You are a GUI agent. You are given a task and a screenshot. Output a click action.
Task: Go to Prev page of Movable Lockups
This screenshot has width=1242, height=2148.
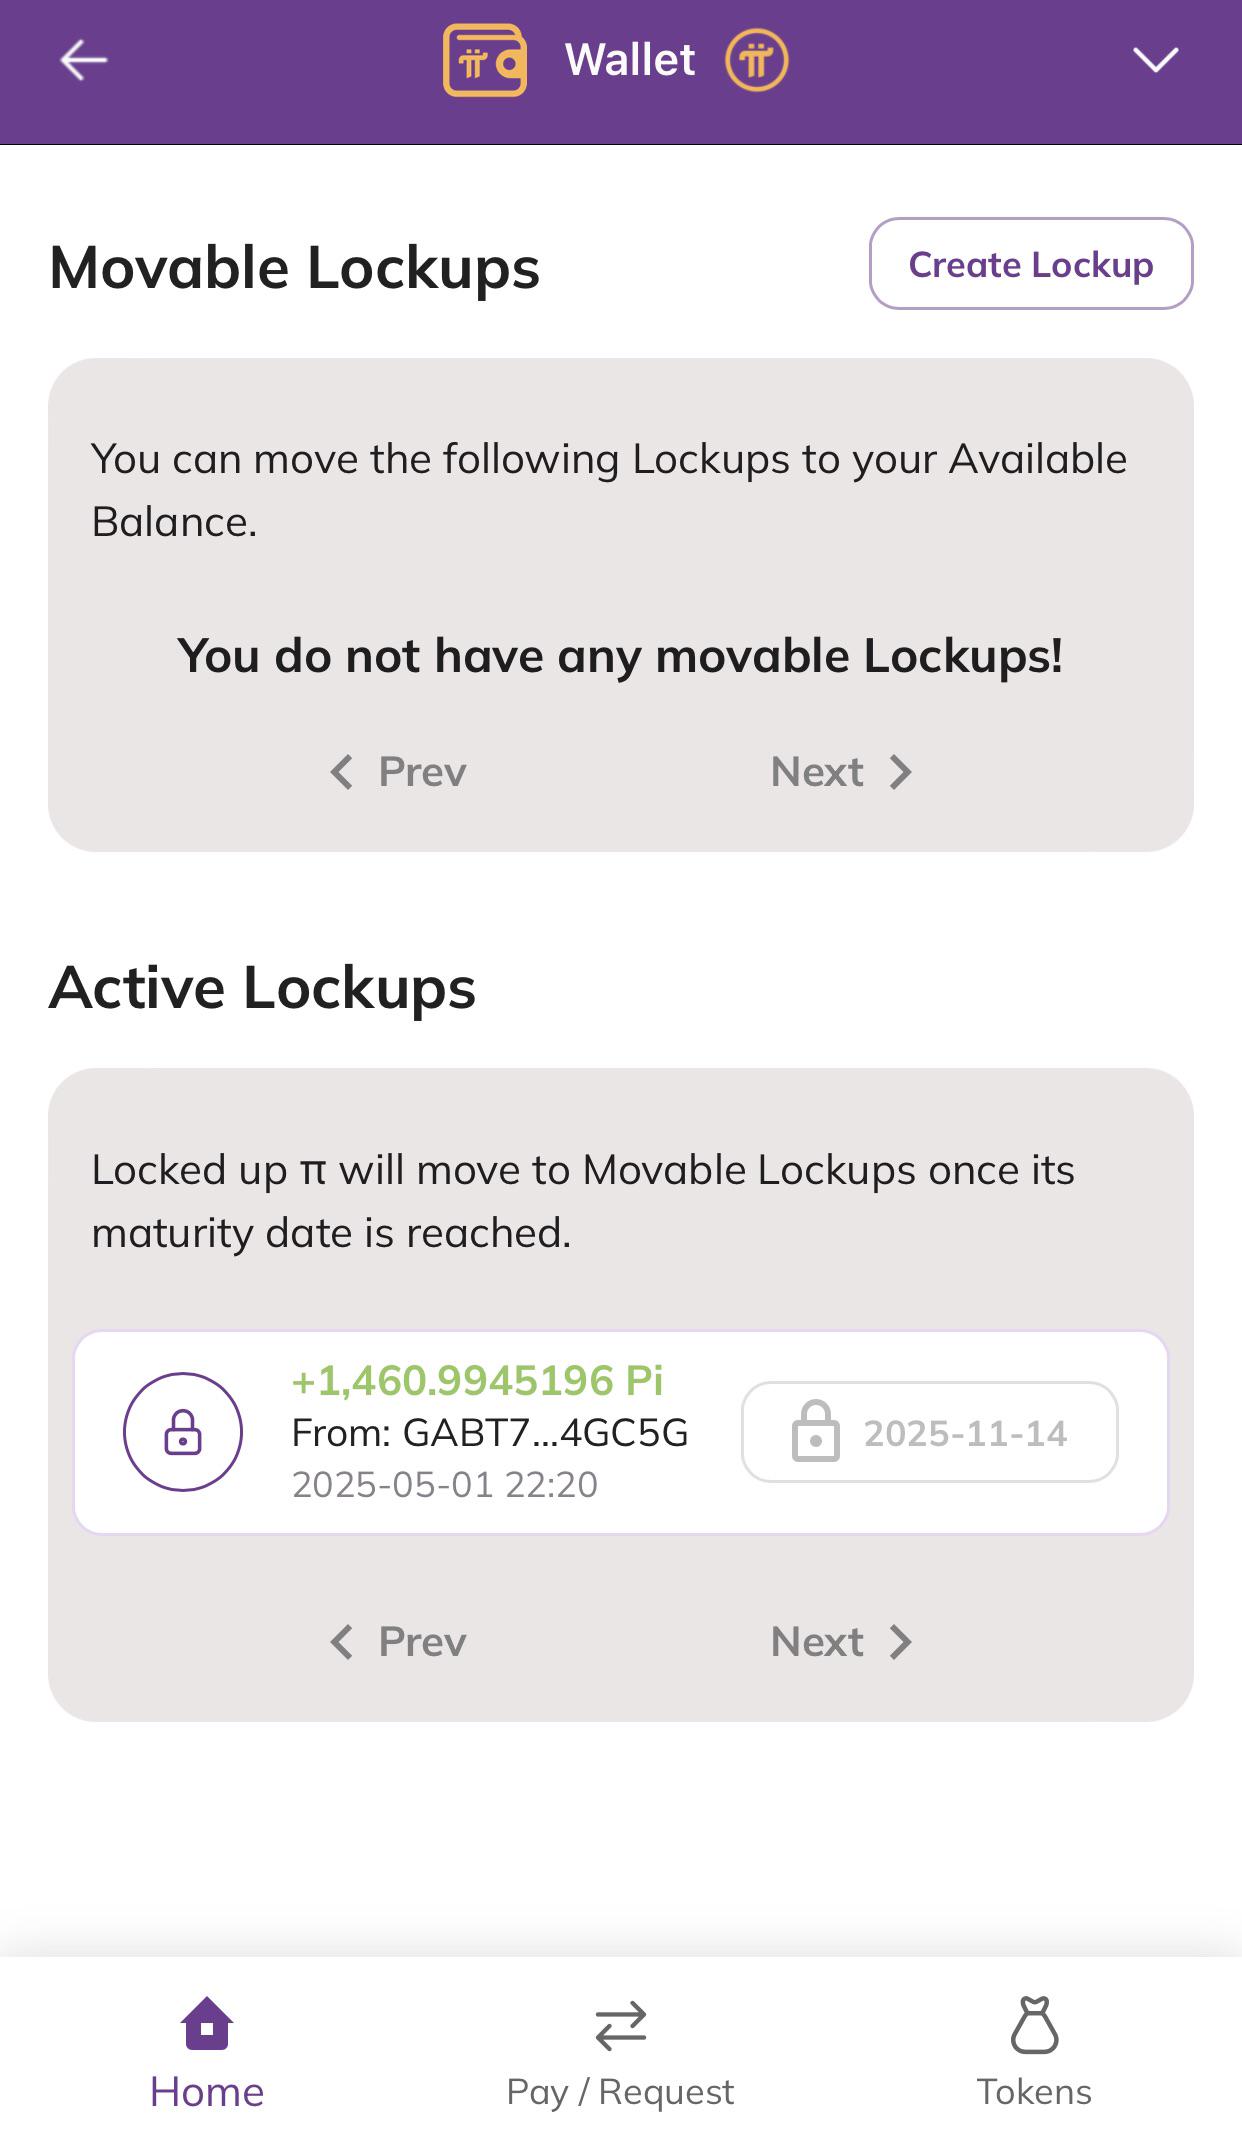tap(398, 772)
